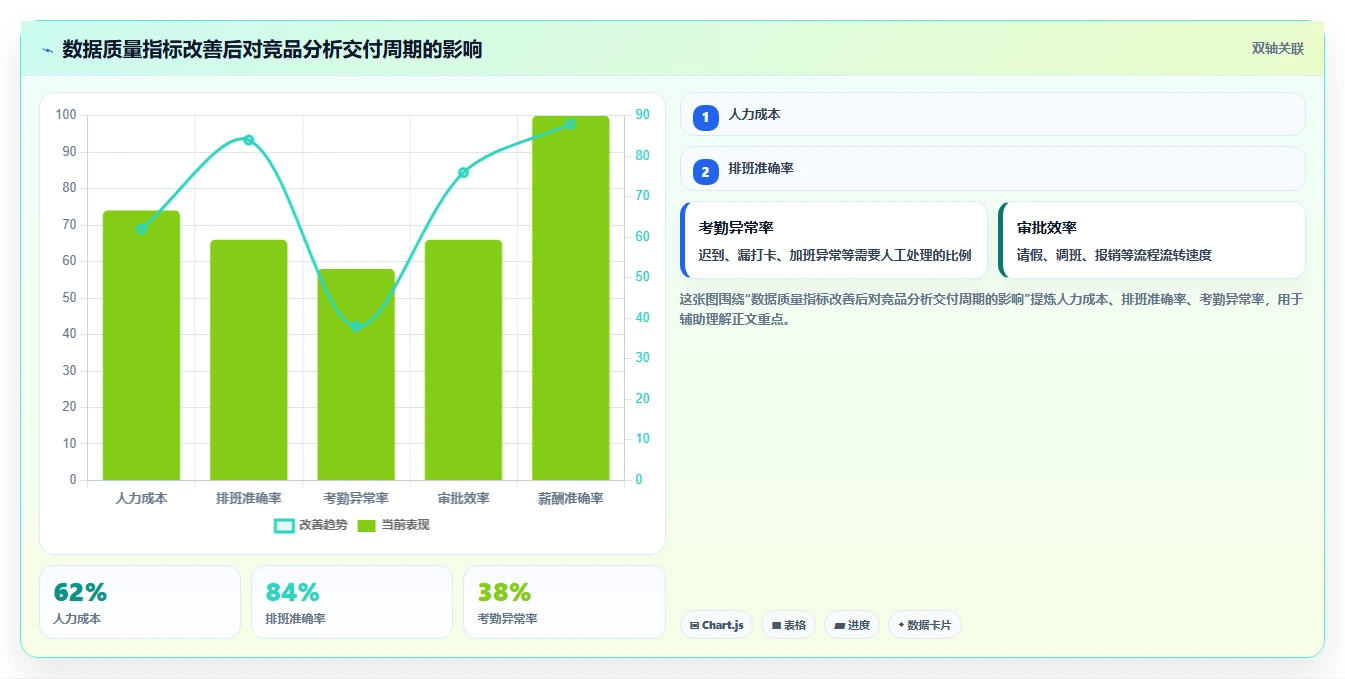
Task: Click the icon inside 表格 tag
Action: pos(776,625)
